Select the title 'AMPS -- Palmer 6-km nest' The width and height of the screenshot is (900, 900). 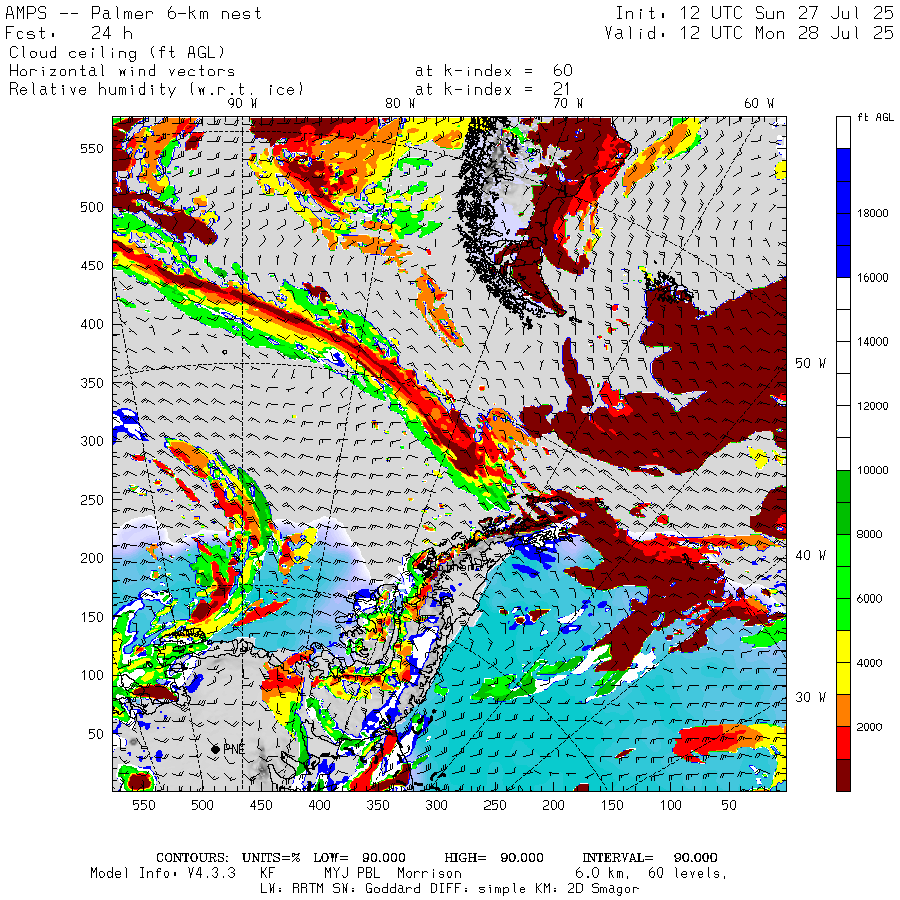133,13
